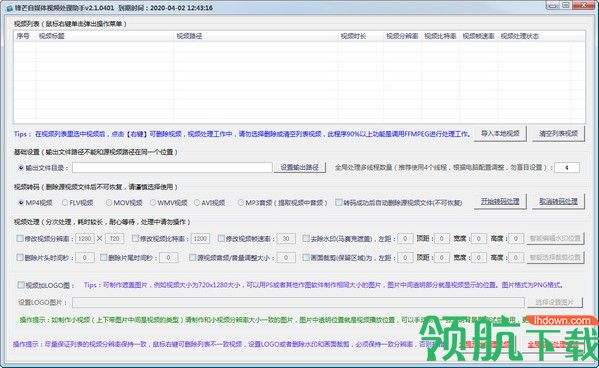Check the 删除片头时间秒 option
The width and height of the screenshot is (599, 368).
pyautogui.click(x=20, y=258)
